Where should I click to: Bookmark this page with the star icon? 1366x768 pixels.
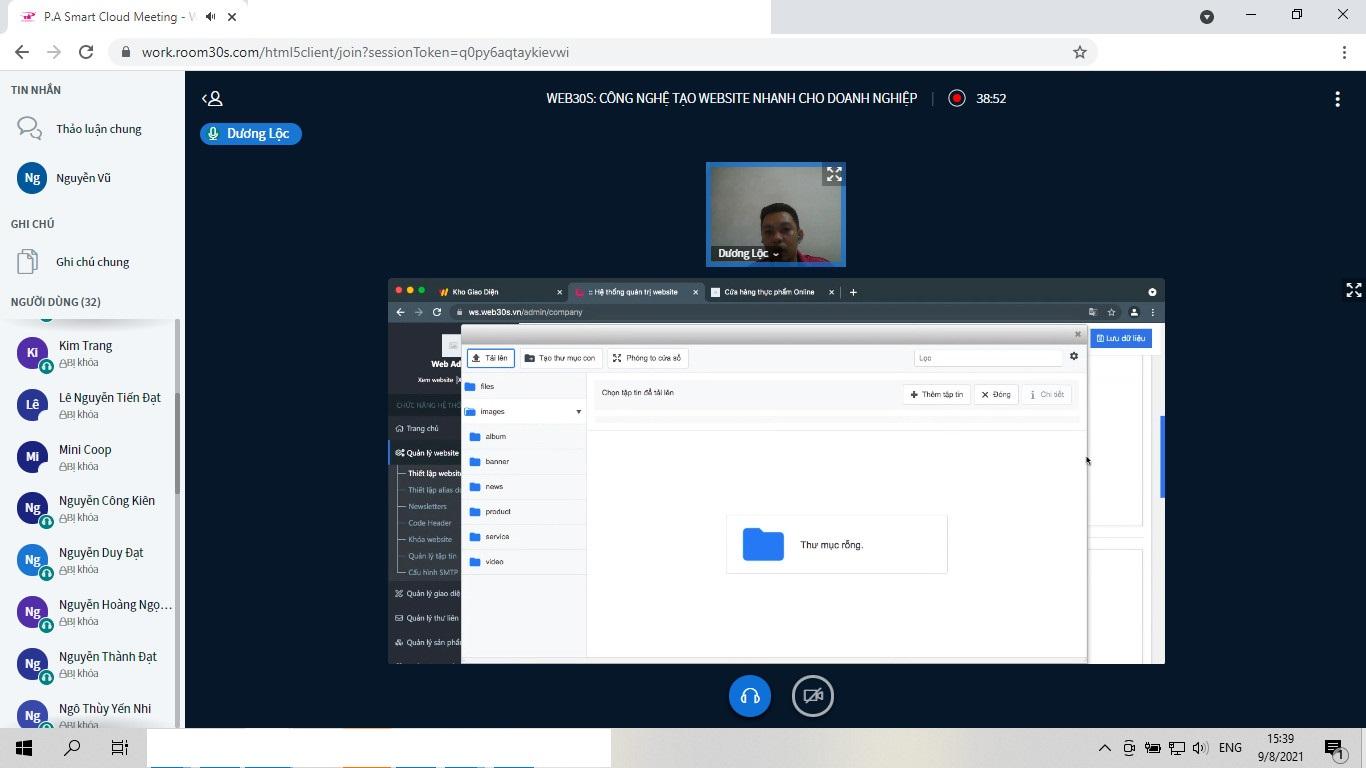[x=1080, y=52]
